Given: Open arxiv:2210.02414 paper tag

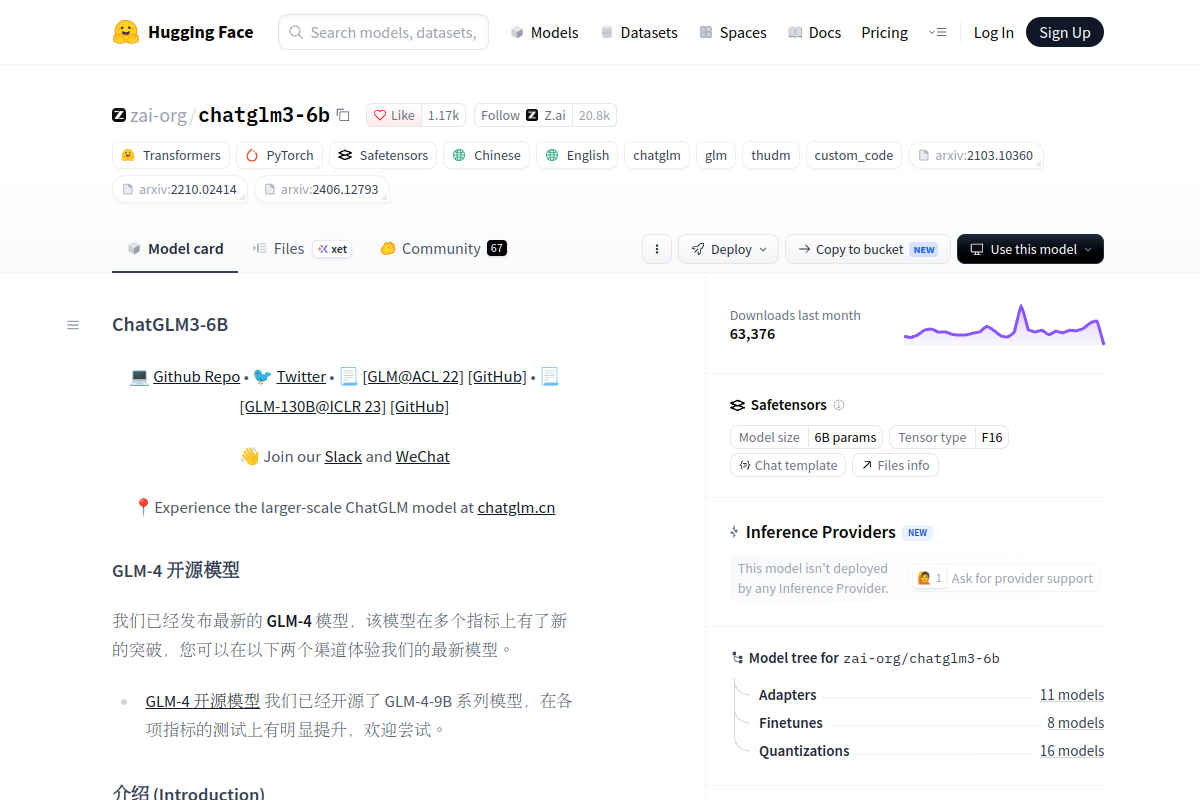Looking at the screenshot, I should tap(180, 189).
